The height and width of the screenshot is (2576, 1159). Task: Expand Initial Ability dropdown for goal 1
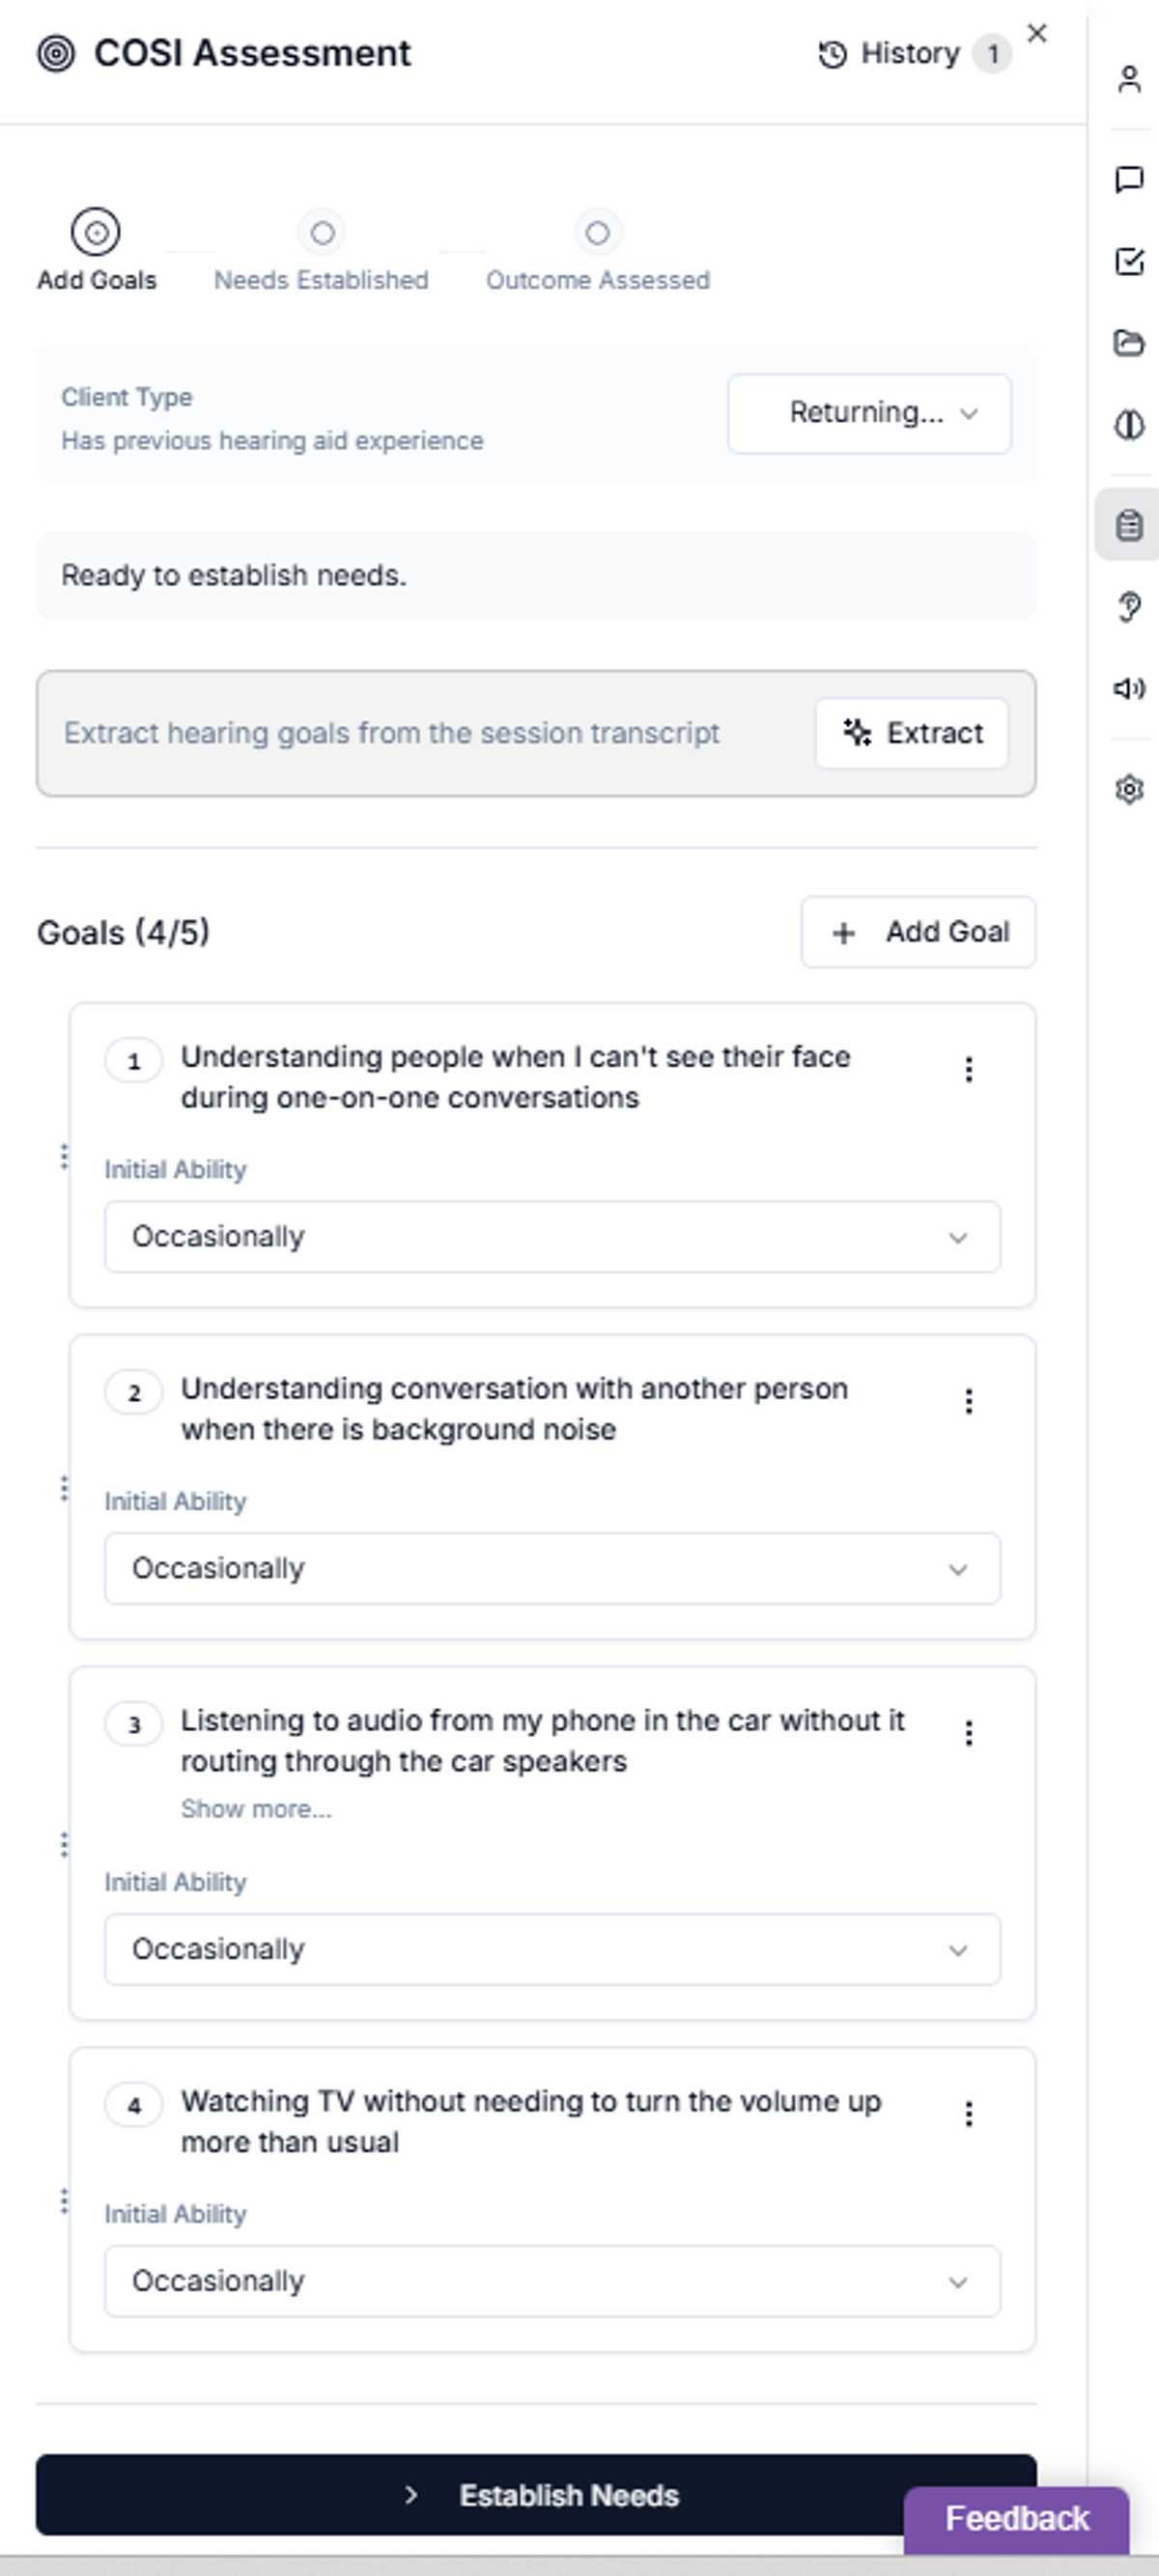click(x=552, y=1237)
